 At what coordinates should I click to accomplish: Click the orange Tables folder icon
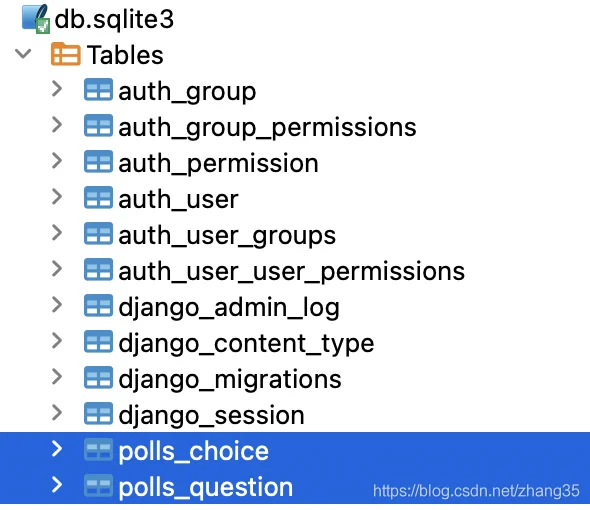[65, 54]
